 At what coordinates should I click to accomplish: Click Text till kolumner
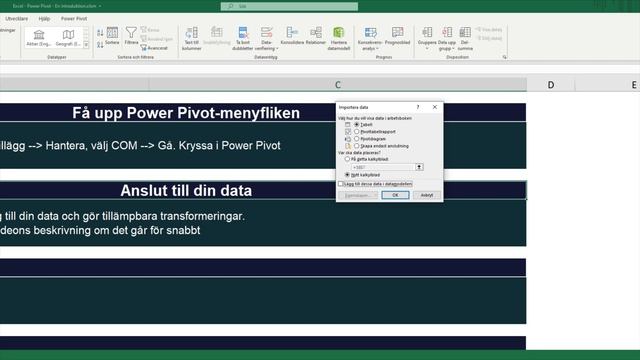pos(191,38)
